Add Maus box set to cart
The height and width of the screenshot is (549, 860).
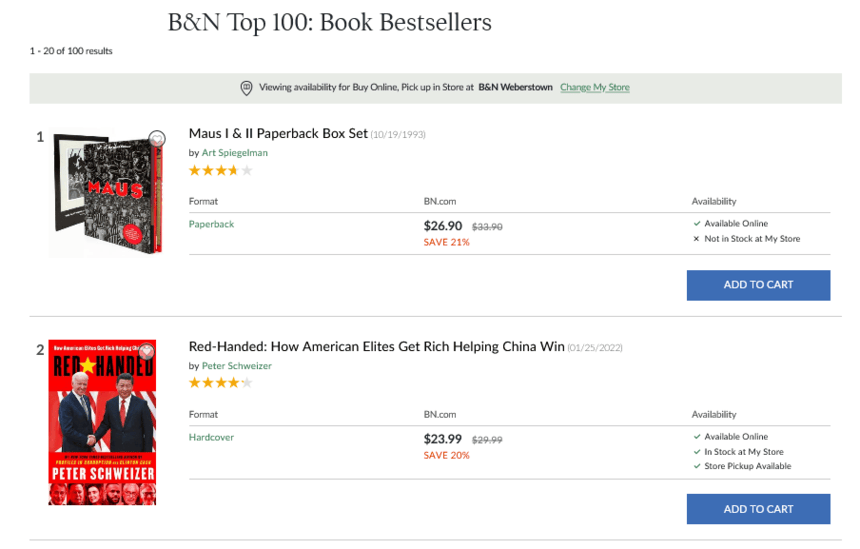pos(758,285)
